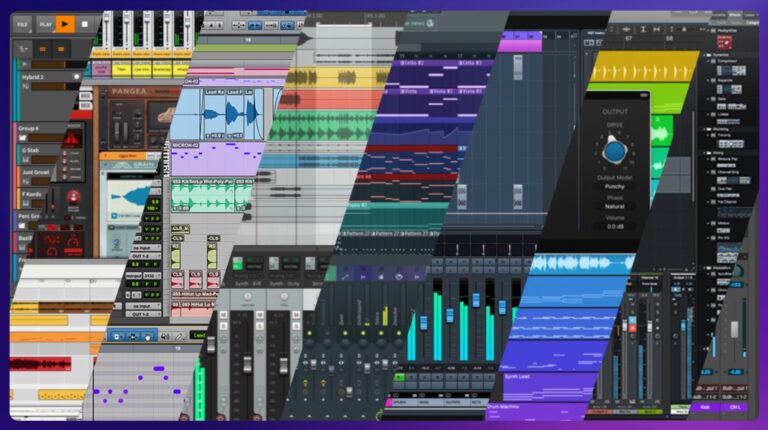The height and width of the screenshot is (430, 768).
Task: Arm recording on the Hybrid 2 track
Action: (x=76, y=77)
